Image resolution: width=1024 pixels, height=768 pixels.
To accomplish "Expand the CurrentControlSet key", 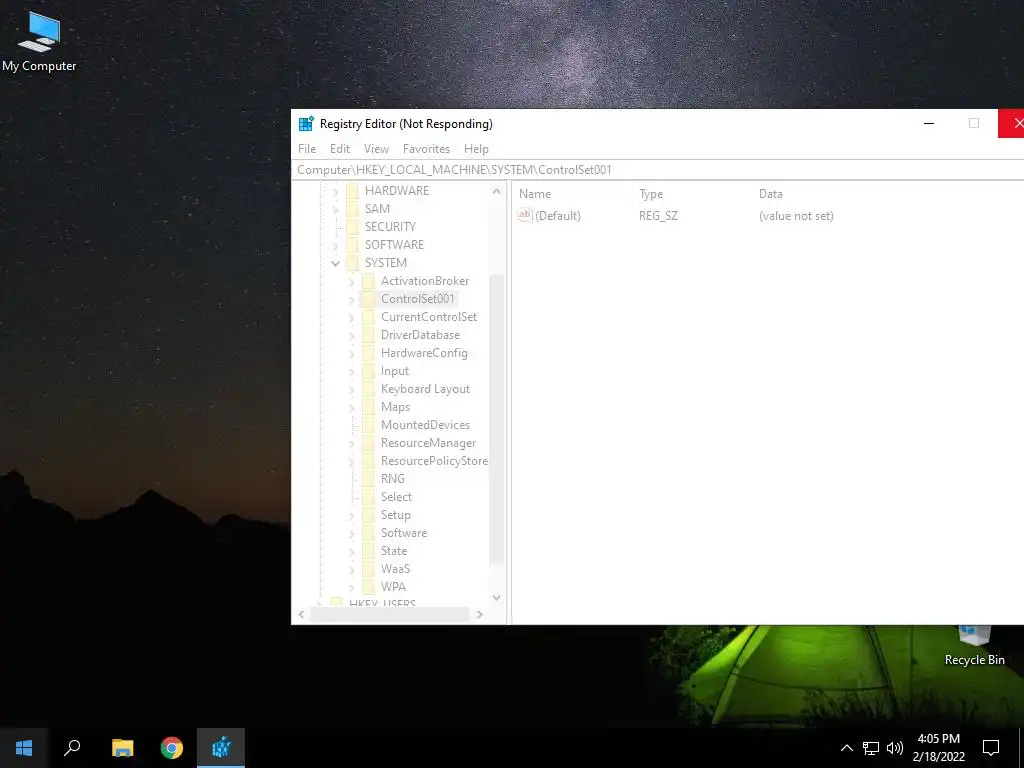I will (x=351, y=317).
